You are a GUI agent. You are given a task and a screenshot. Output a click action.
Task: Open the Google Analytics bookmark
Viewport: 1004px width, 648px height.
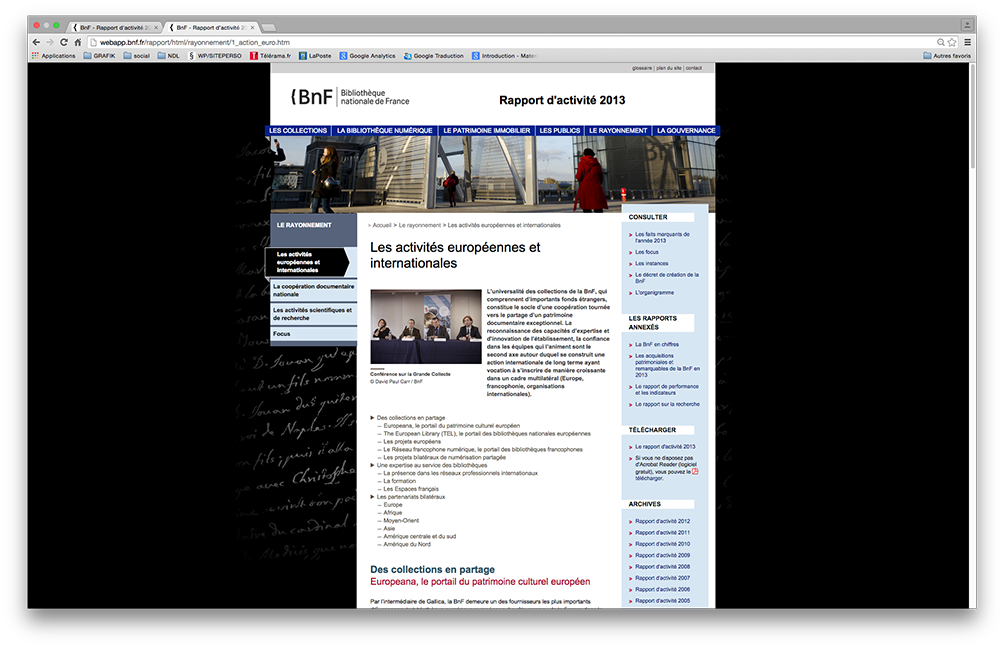[x=368, y=56]
